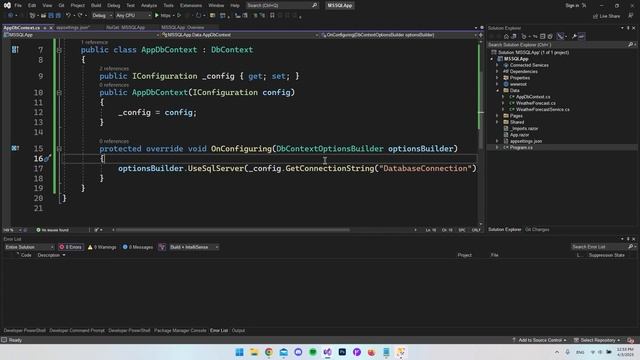Click the Redo arrow in toolbar
The width and height of the screenshot is (640, 360).
pyautogui.click(x=80, y=16)
